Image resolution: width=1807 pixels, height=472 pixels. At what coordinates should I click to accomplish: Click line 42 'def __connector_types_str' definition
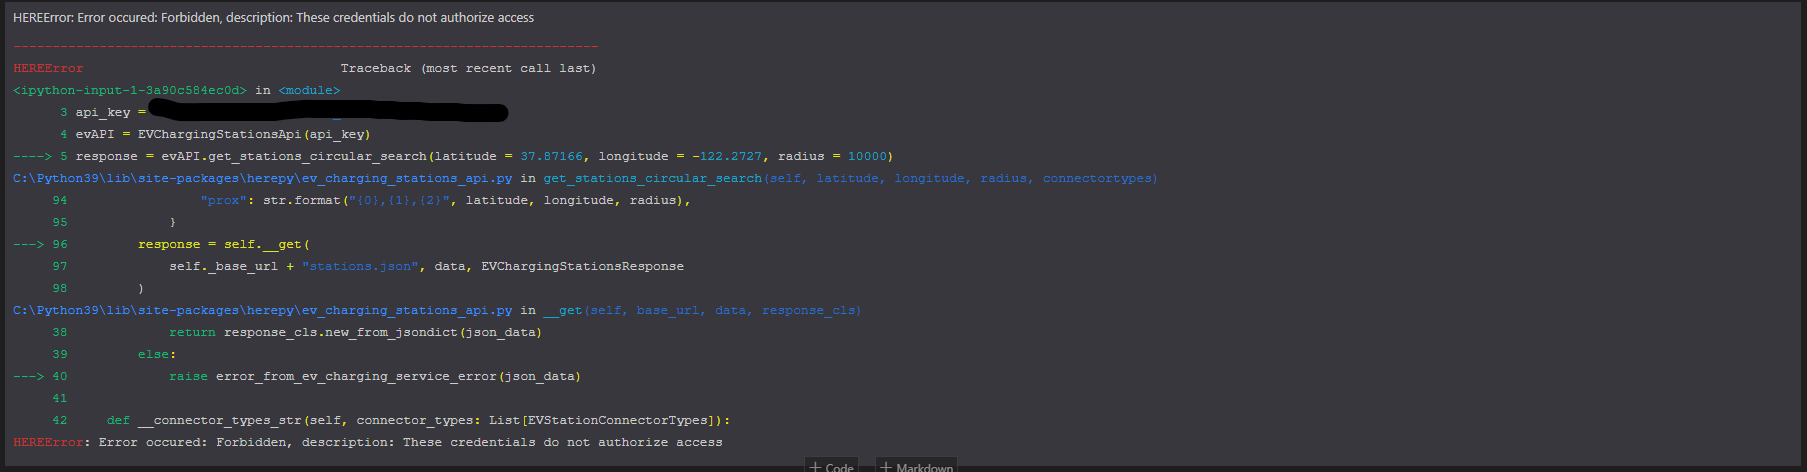(x=419, y=420)
